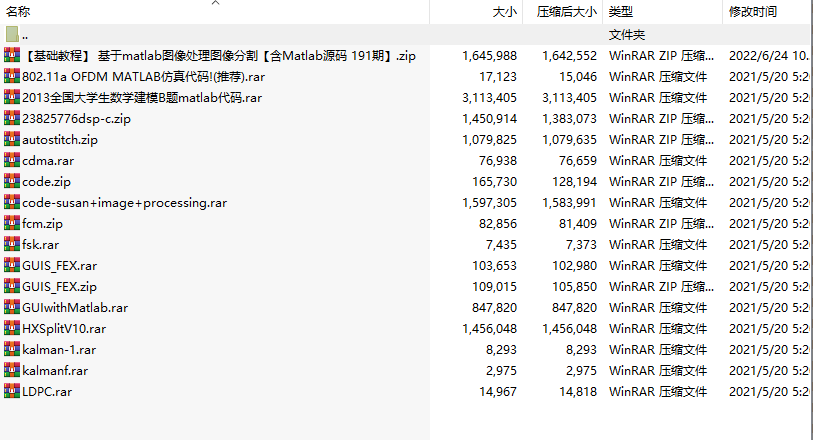813x440 pixels.
Task: Select the GUIwithMatlab.rar archive icon
Action: tap(12, 307)
